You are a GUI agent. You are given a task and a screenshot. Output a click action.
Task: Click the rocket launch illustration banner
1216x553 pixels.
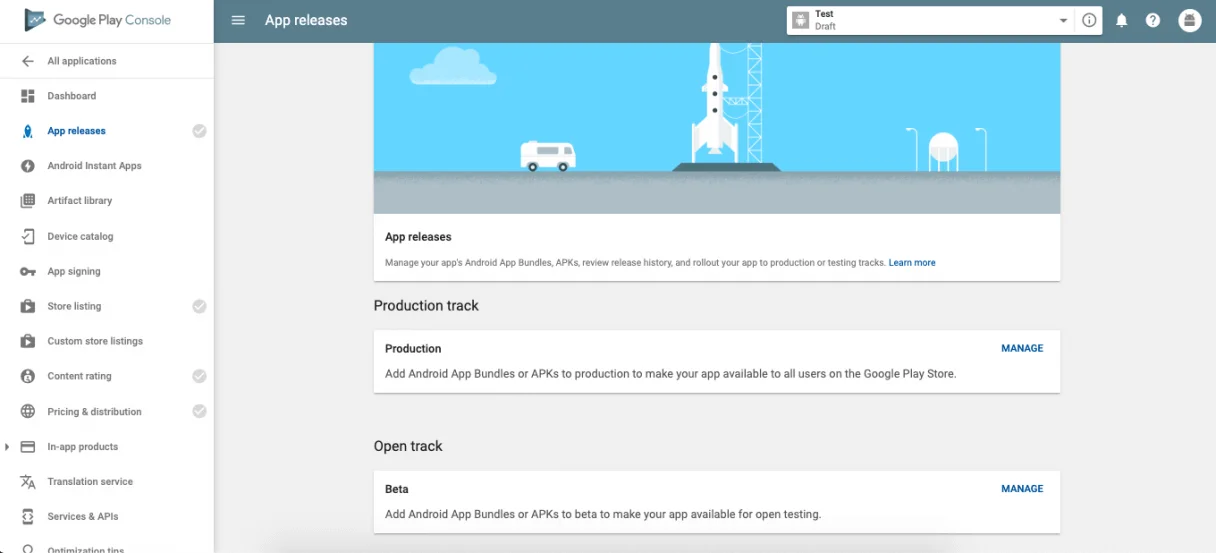pyautogui.click(x=717, y=128)
